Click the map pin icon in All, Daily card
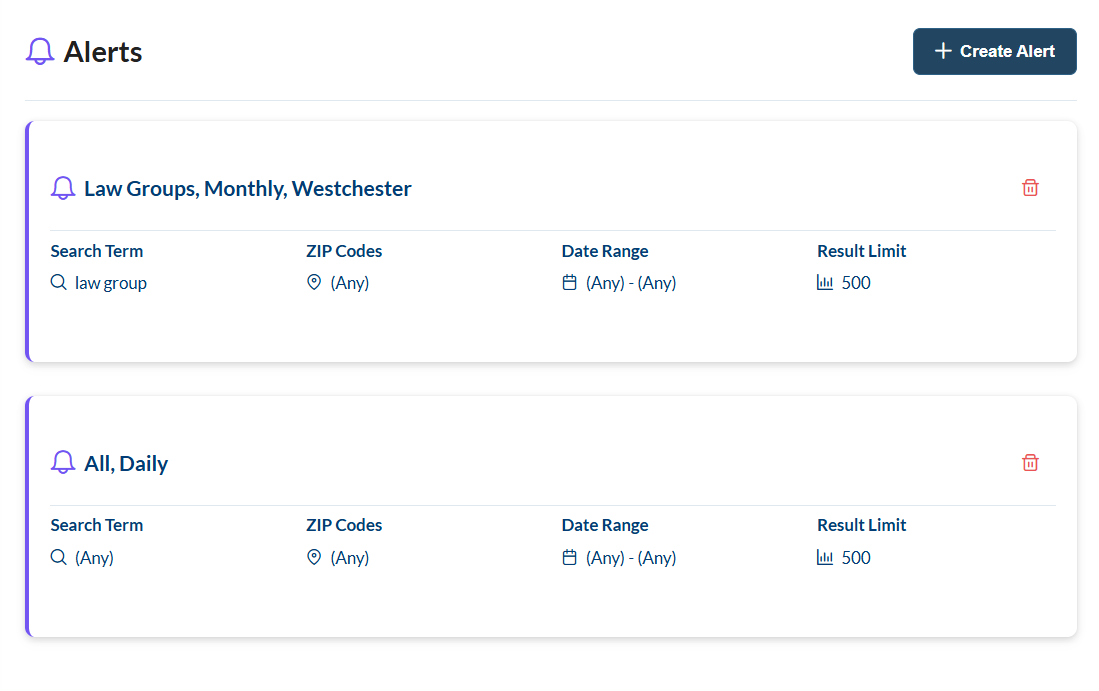The height and width of the screenshot is (691, 1099). [x=314, y=557]
